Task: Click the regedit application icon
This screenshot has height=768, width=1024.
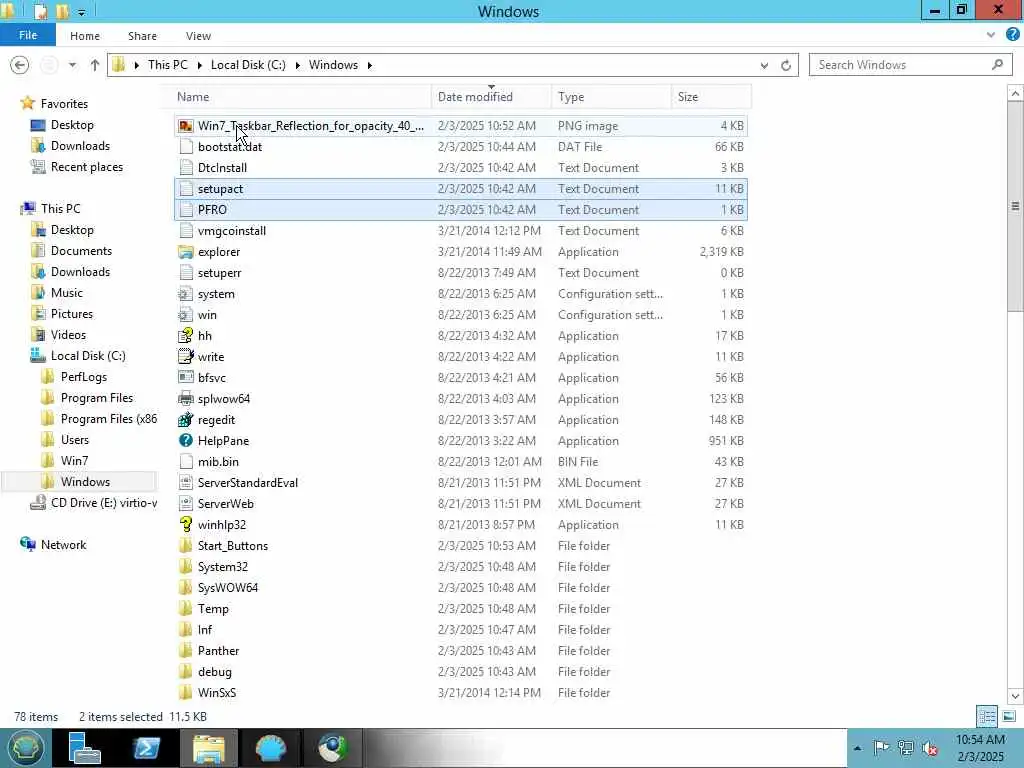Action: pyautogui.click(x=185, y=419)
